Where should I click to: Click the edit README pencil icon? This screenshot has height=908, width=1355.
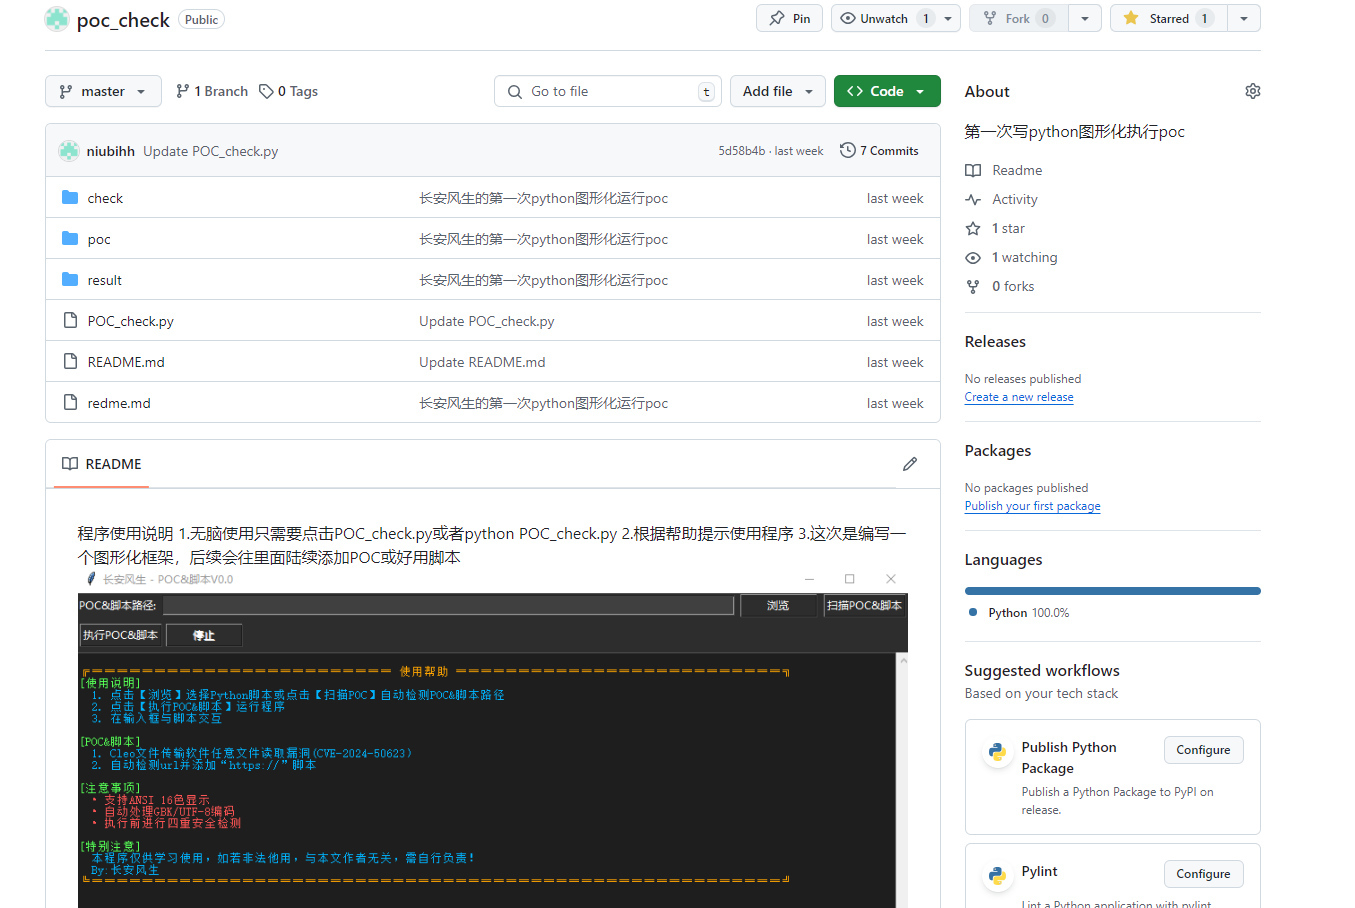[x=909, y=464]
